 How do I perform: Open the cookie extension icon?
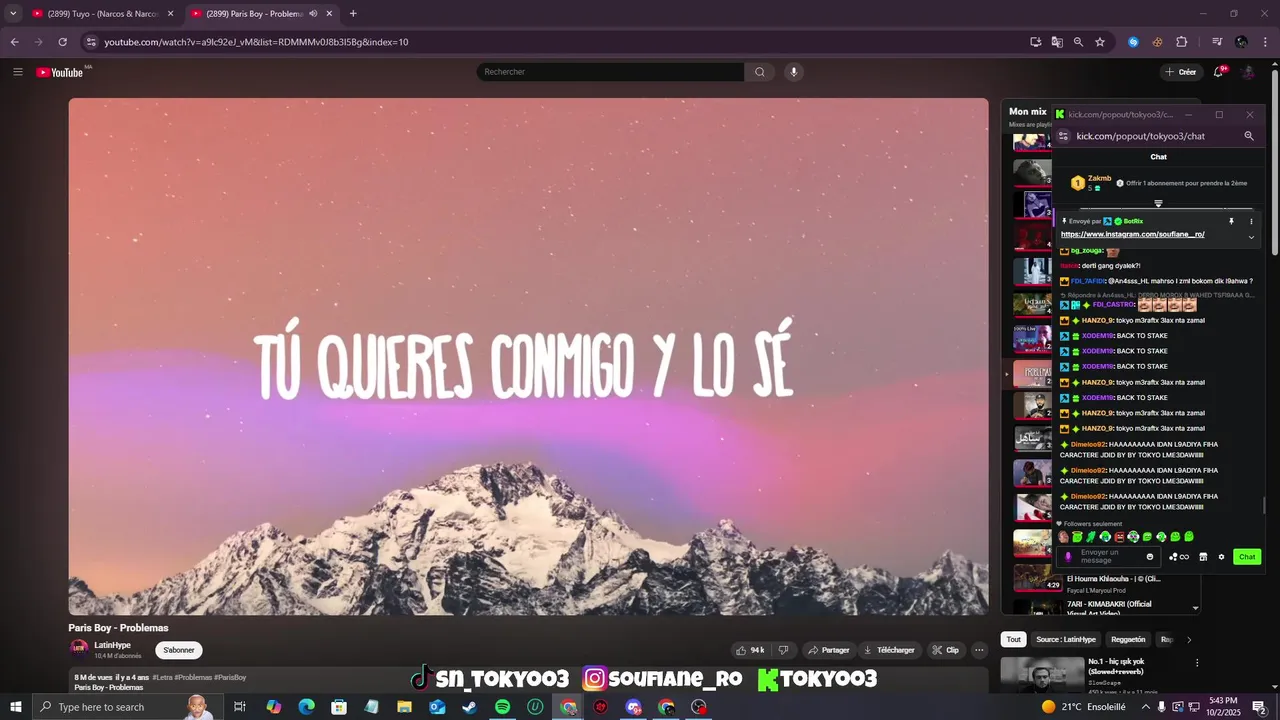tap(1157, 42)
